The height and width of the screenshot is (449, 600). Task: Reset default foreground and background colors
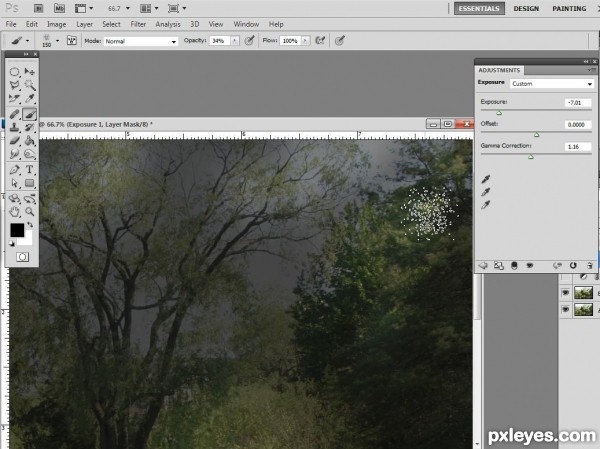(x=12, y=243)
